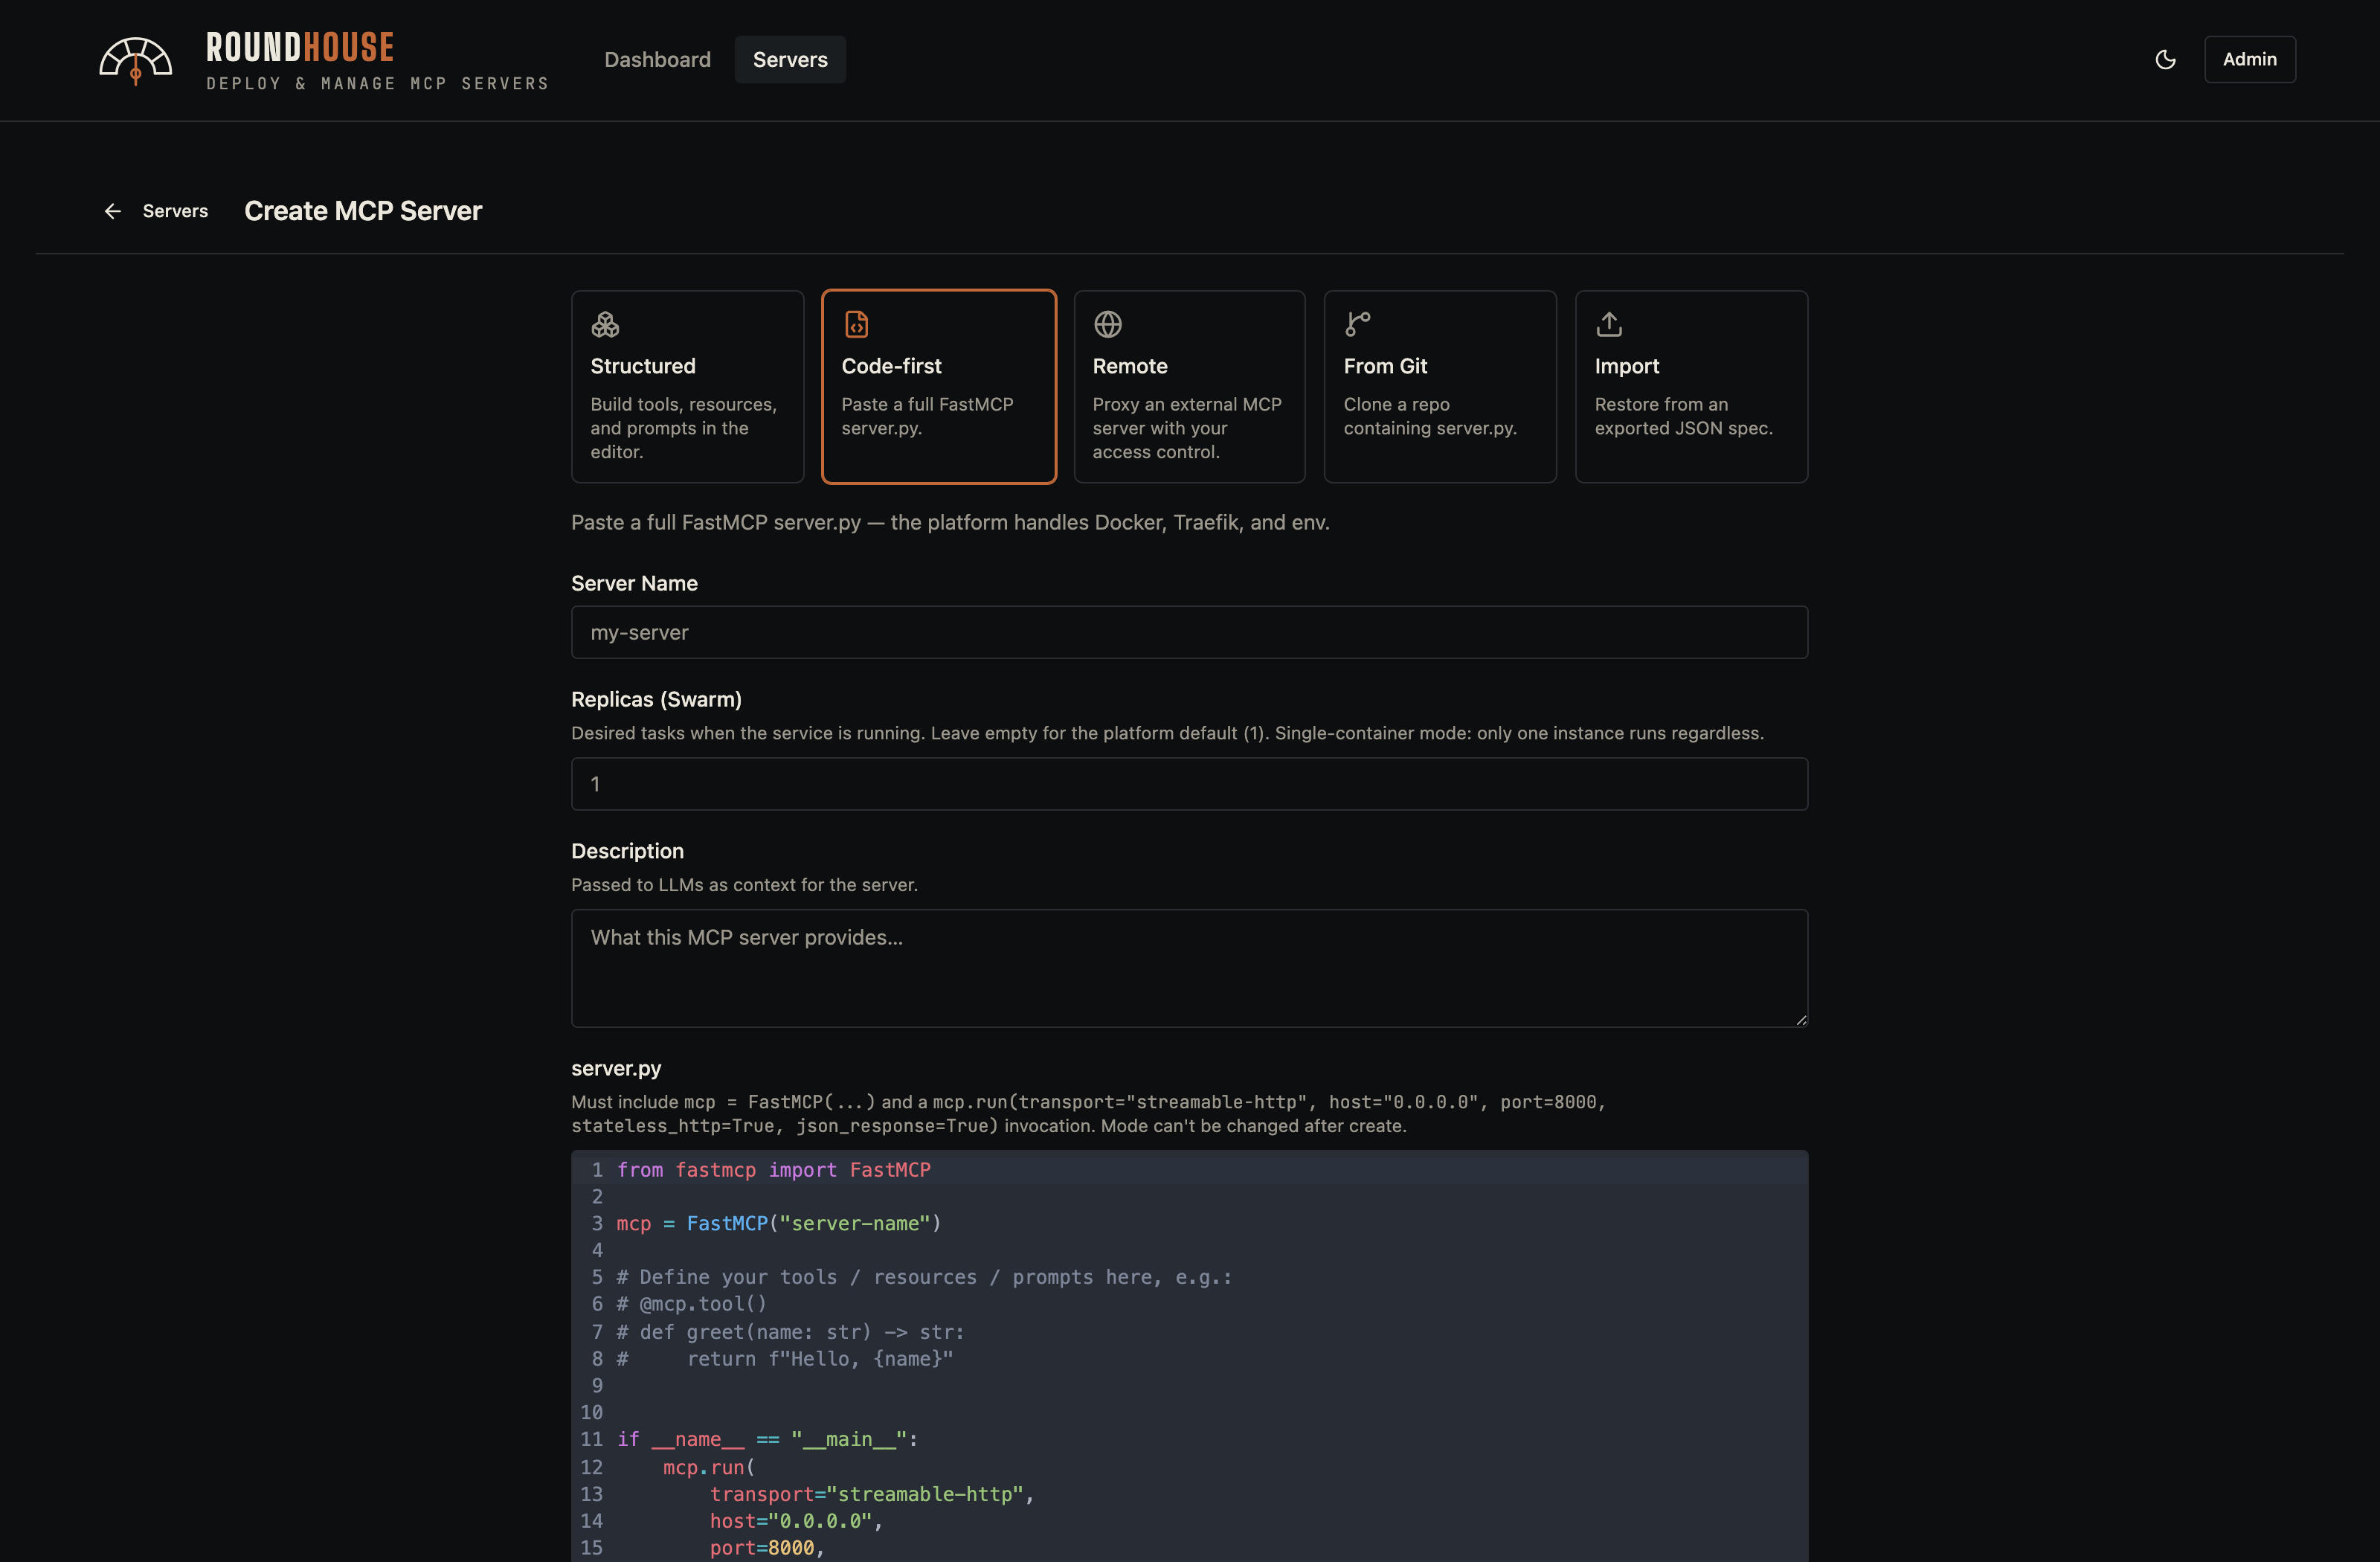Click the 'Replicas (Swarm)' label
This screenshot has width=2380, height=1562.
pyautogui.click(x=656, y=699)
